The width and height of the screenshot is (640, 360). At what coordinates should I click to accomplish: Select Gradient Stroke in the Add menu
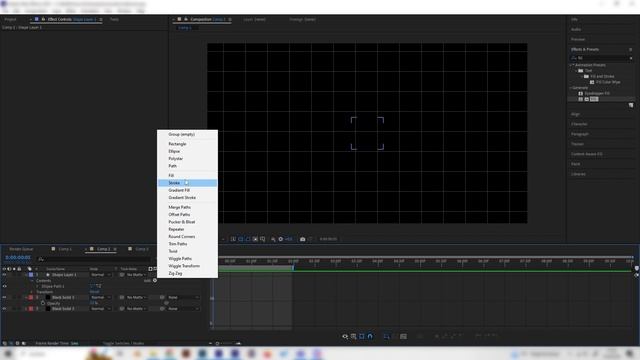(187, 198)
